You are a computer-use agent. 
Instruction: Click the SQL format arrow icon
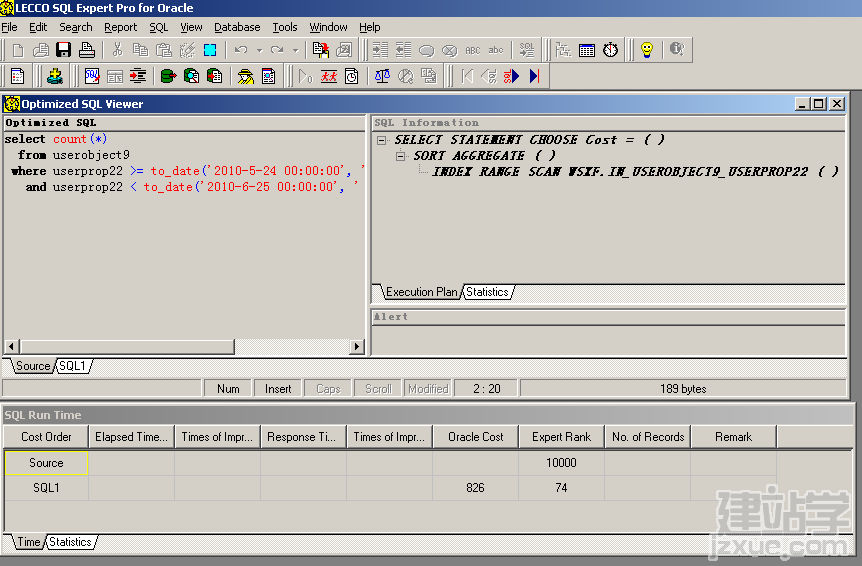527,51
